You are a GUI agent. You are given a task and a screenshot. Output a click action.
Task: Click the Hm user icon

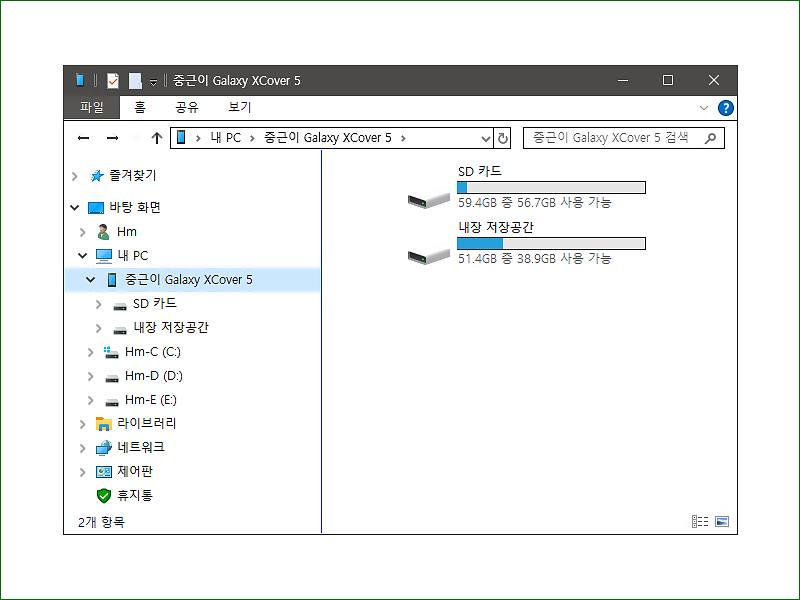pos(103,232)
